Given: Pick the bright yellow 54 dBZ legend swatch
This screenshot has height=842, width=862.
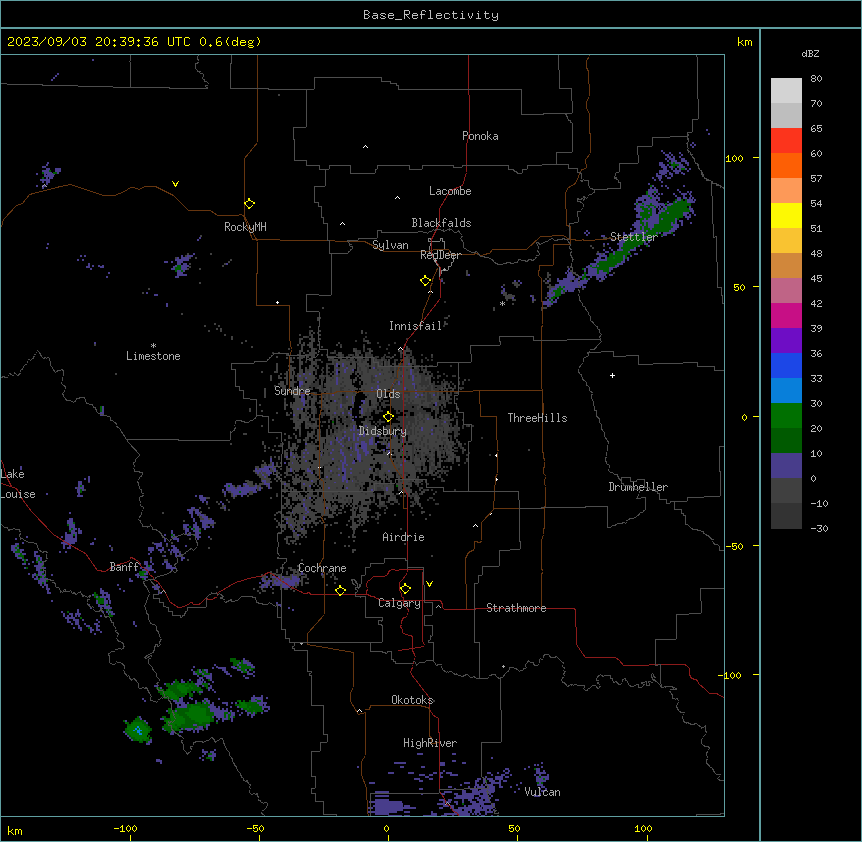Looking at the screenshot, I should [x=786, y=215].
